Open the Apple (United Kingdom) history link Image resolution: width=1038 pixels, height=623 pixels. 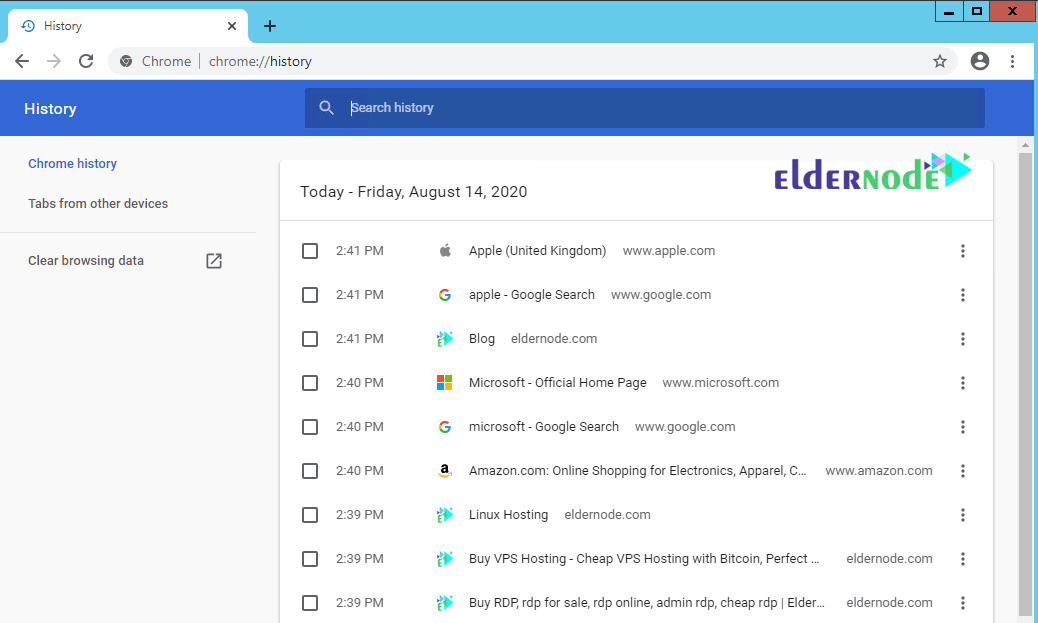[x=538, y=251]
